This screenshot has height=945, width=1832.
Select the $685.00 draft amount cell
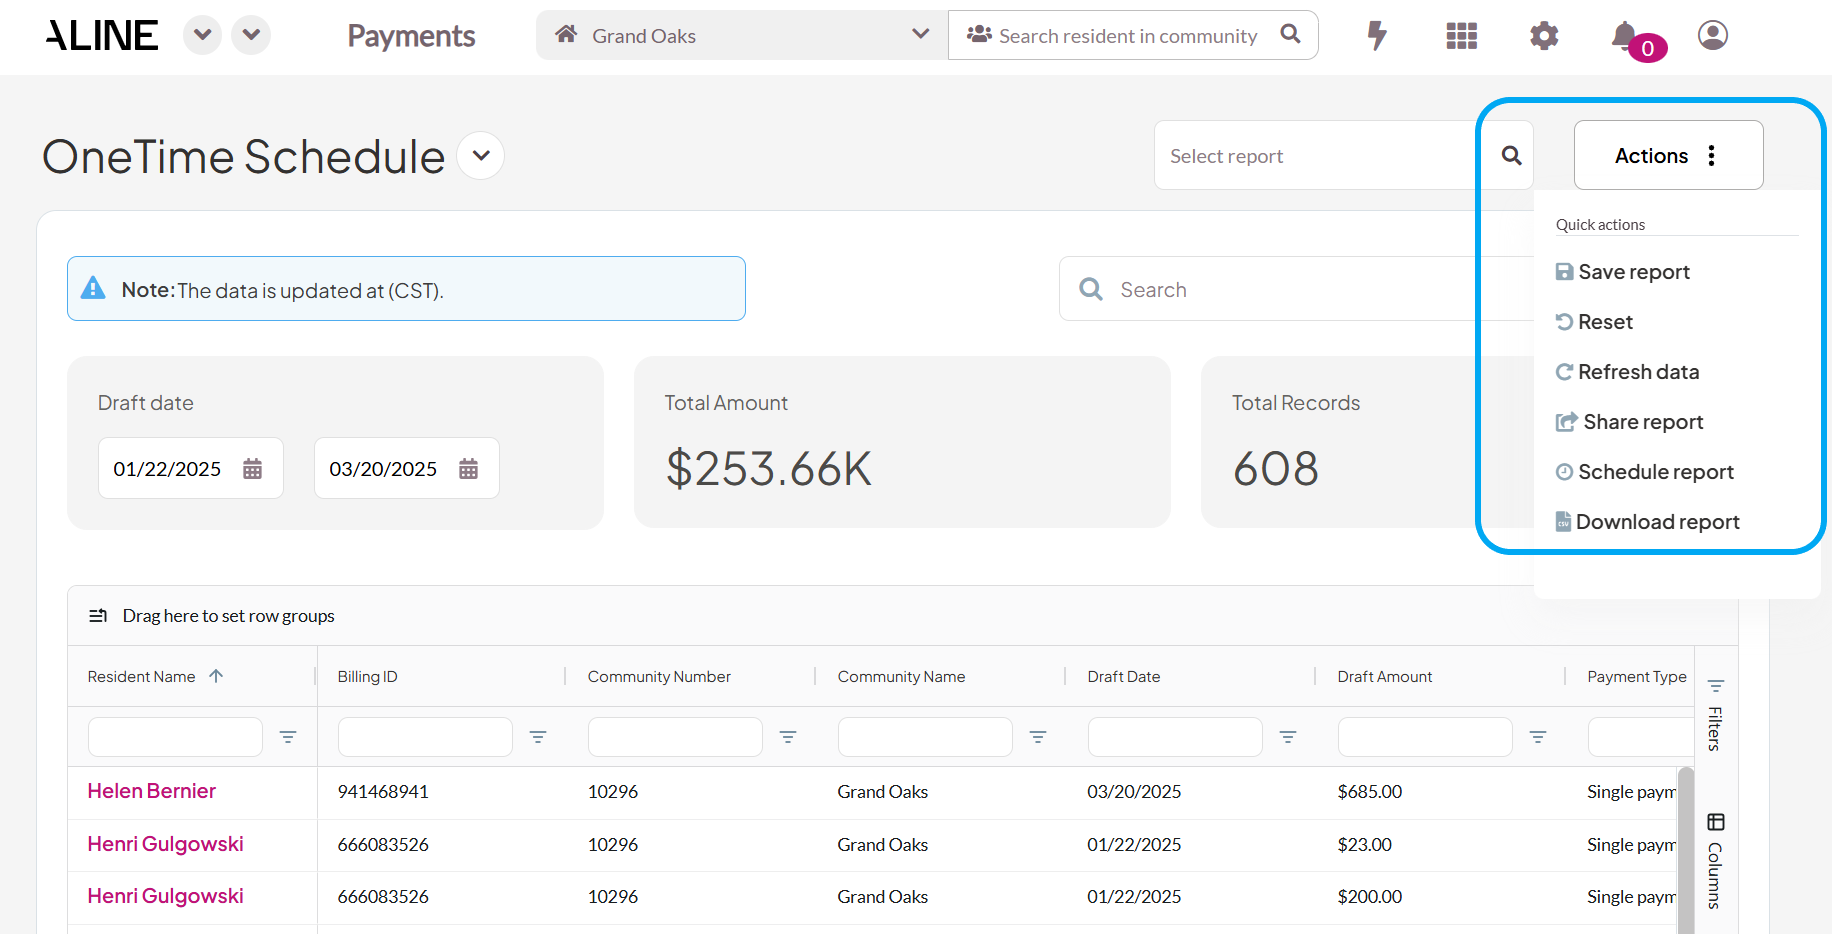pos(1369,792)
